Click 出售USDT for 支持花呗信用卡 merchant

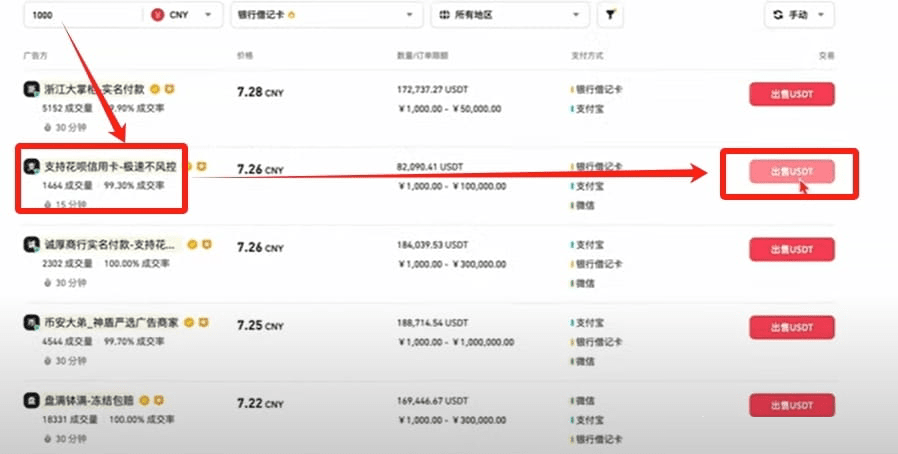click(791, 172)
